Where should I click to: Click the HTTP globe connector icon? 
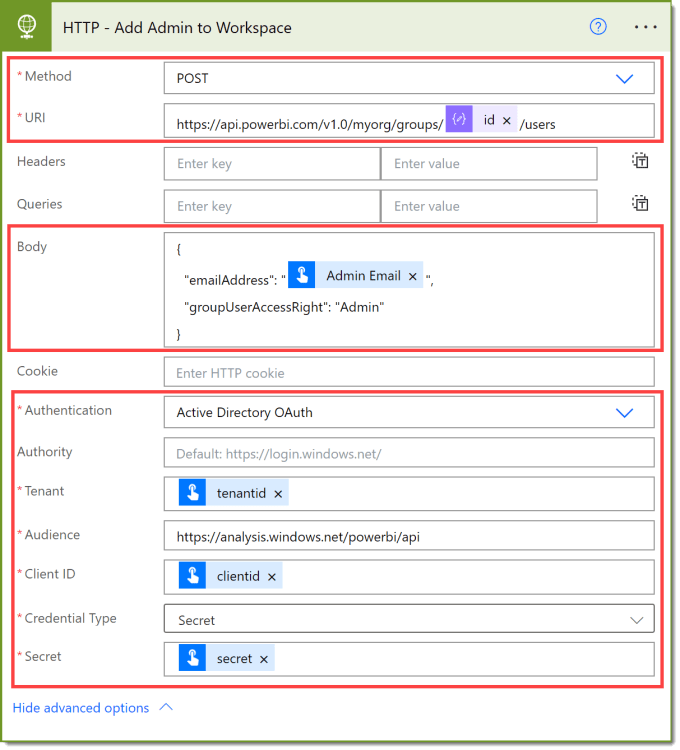26,26
